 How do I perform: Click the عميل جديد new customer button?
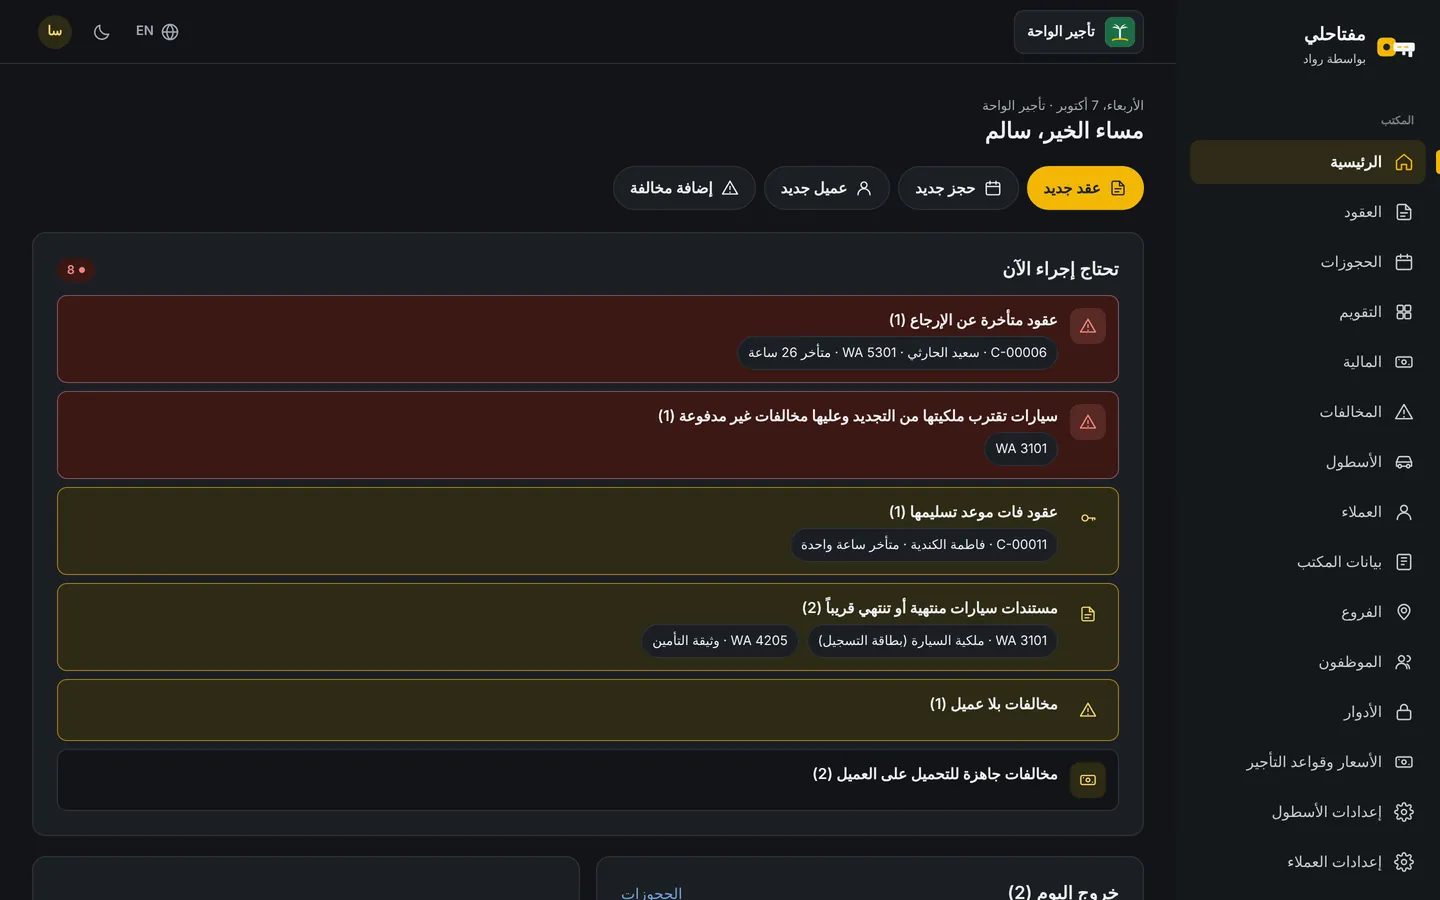(826, 188)
